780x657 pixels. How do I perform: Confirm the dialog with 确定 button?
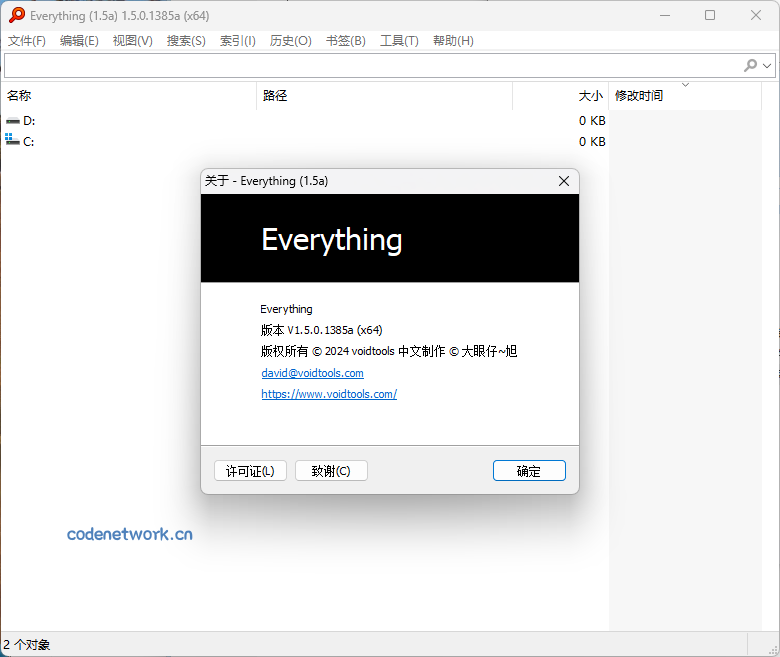529,470
